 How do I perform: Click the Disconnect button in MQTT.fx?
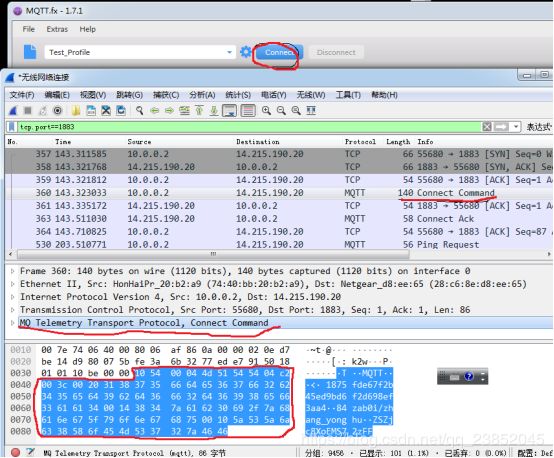coord(336,52)
